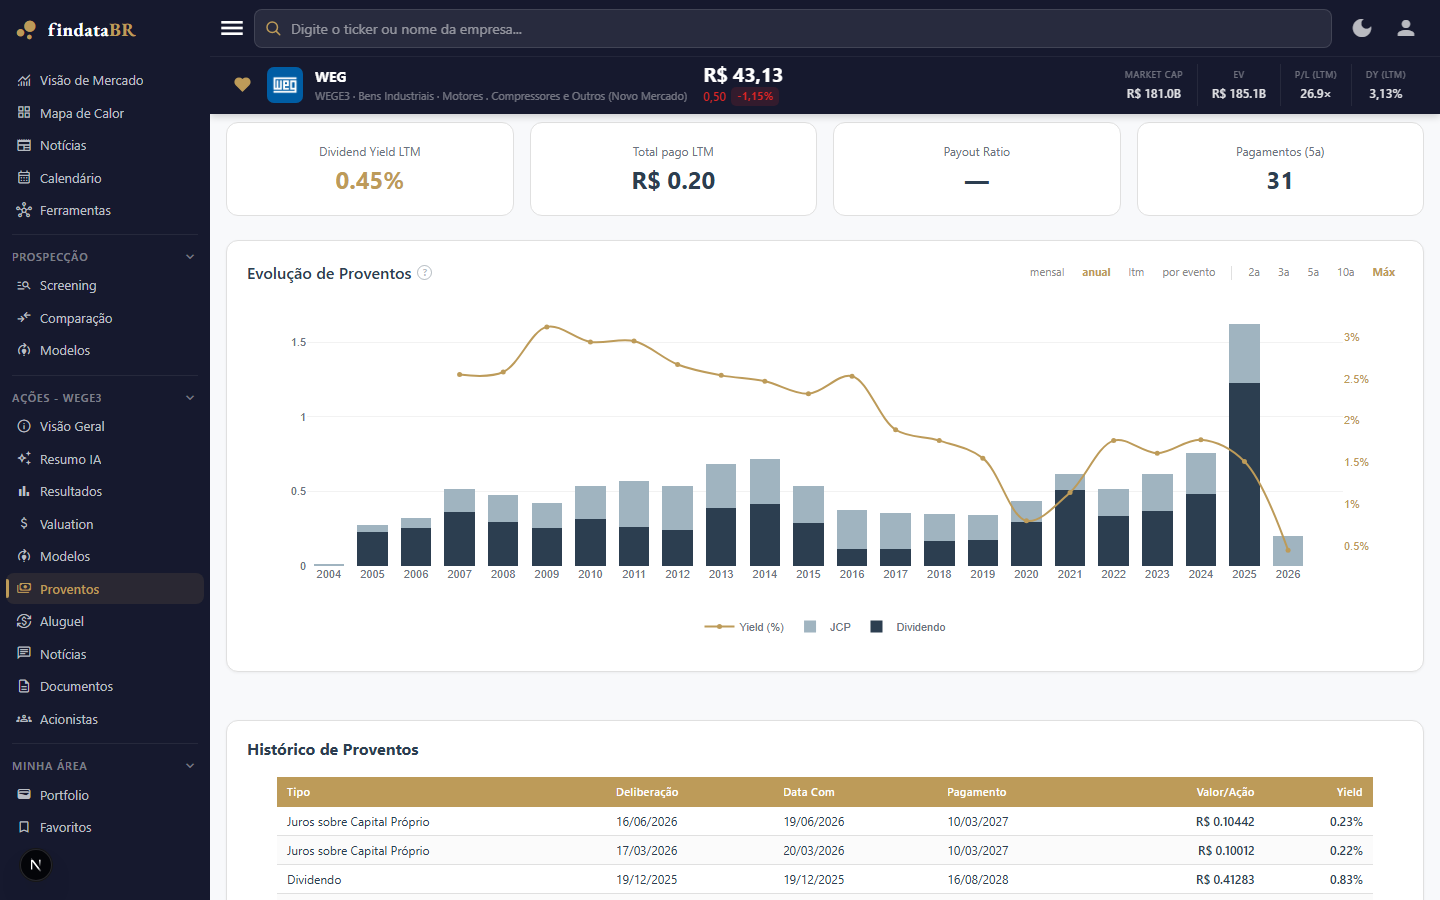Click the help icon beside Evolução de Proventos
This screenshot has height=900, width=1440.
425,273
